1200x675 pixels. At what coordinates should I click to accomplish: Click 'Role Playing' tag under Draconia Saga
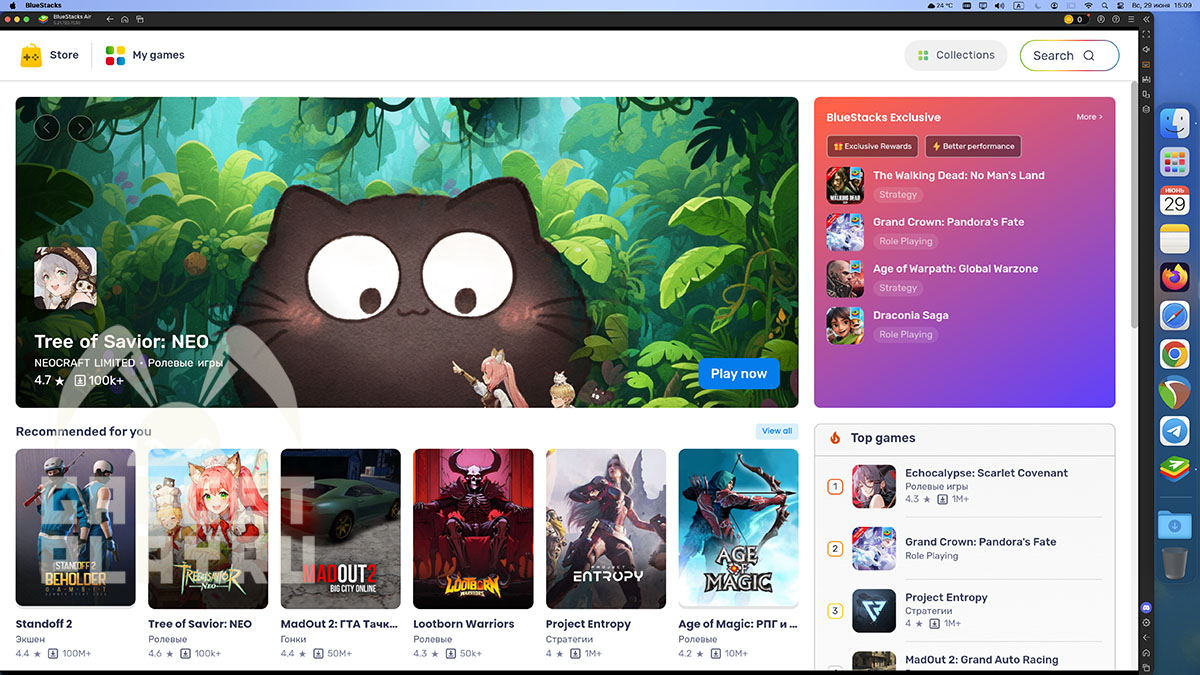point(906,335)
